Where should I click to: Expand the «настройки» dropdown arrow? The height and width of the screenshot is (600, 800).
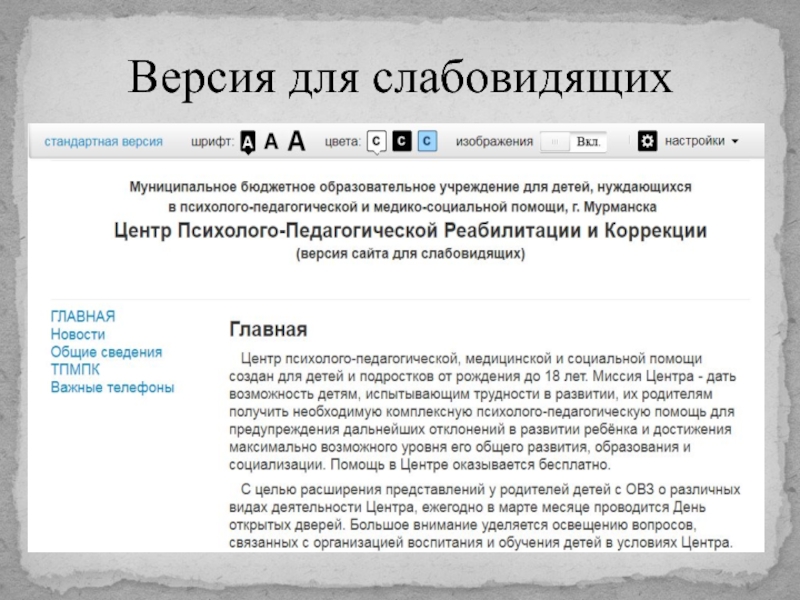point(735,142)
